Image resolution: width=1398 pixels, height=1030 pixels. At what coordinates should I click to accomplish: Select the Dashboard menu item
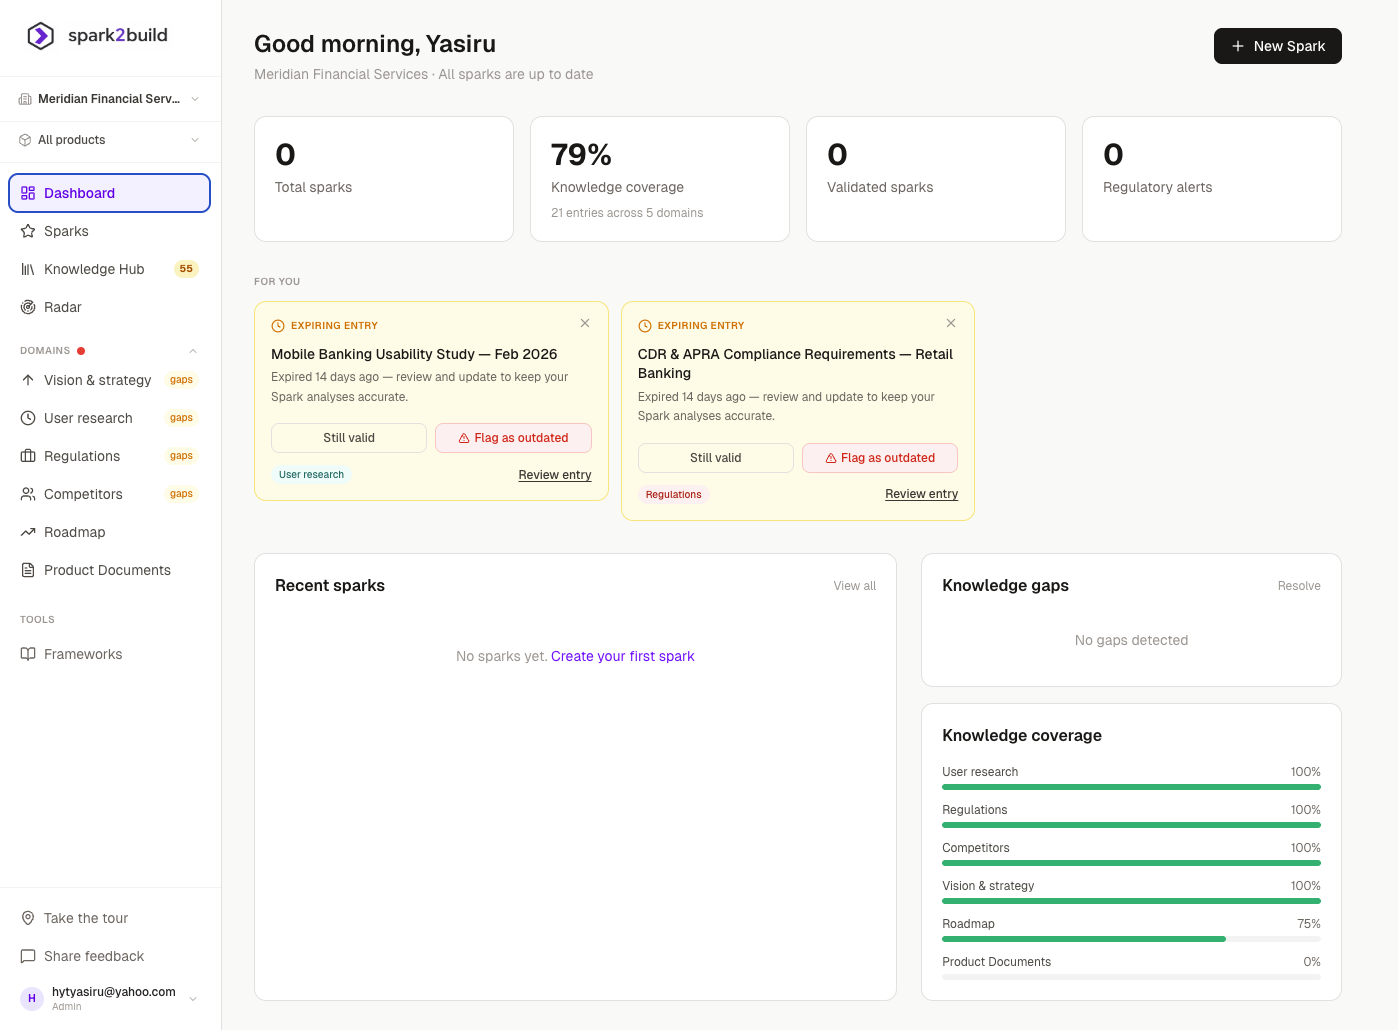coord(109,193)
